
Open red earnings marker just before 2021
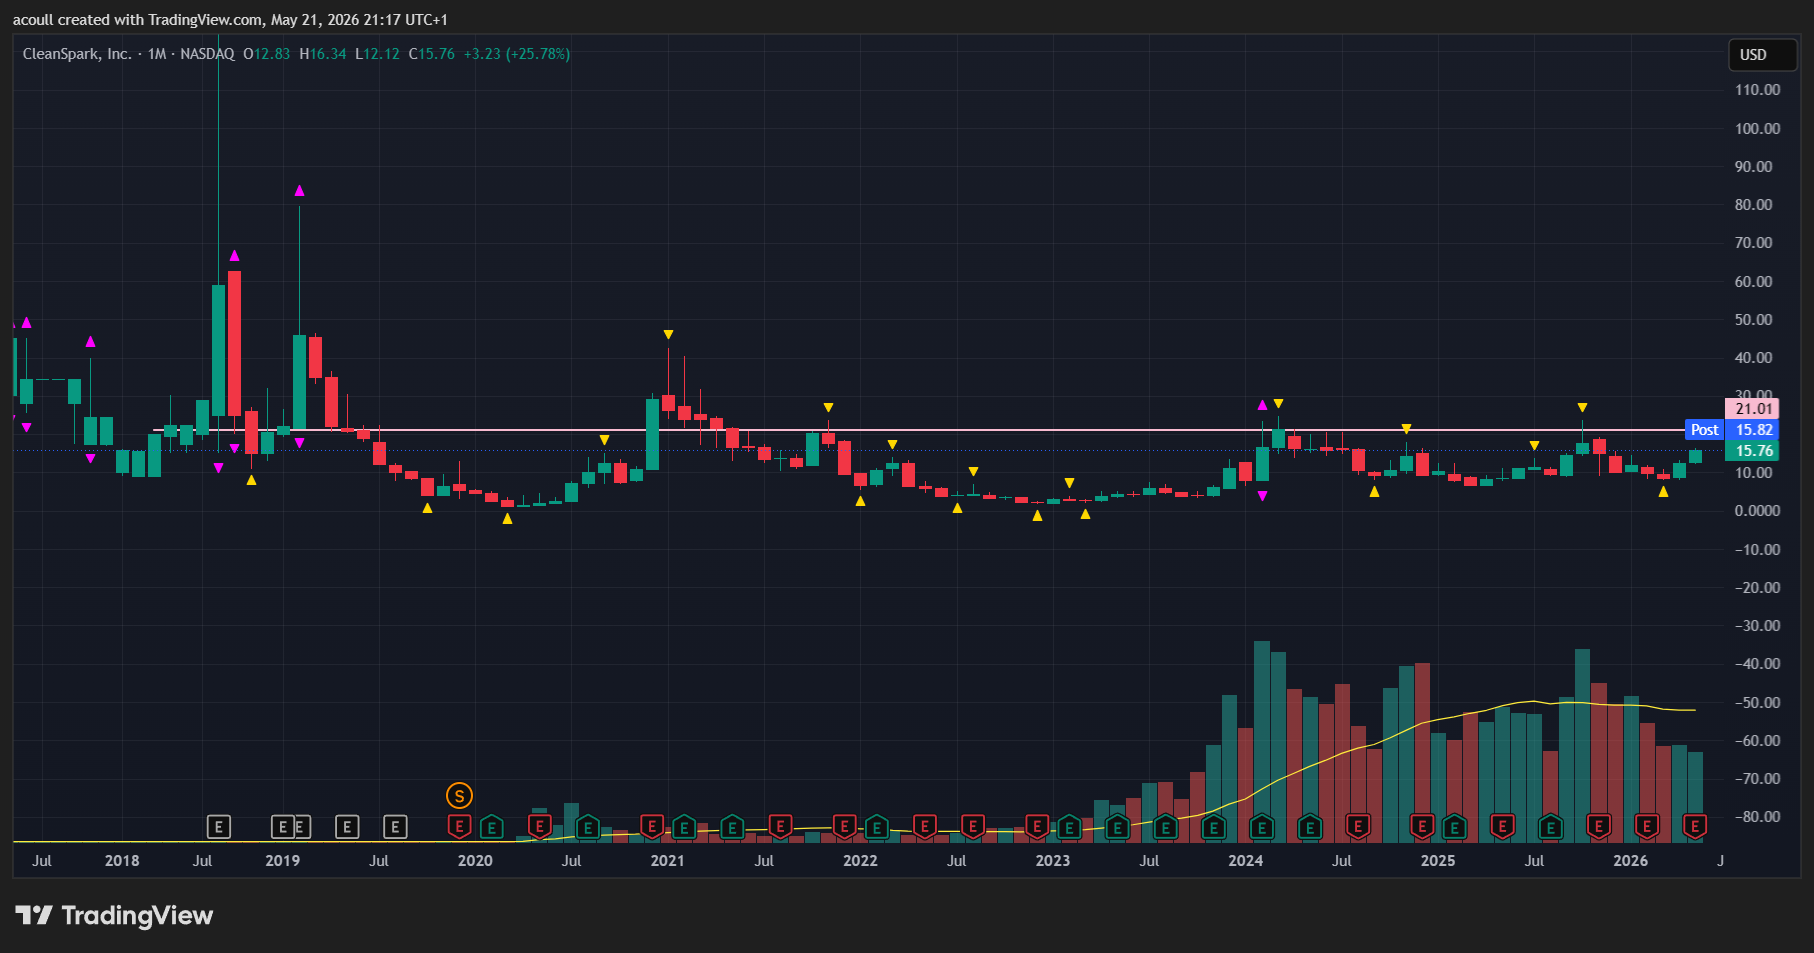652,827
